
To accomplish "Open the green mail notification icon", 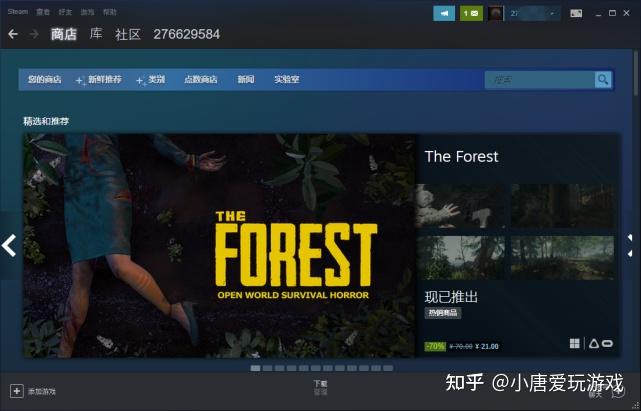I will (471, 13).
